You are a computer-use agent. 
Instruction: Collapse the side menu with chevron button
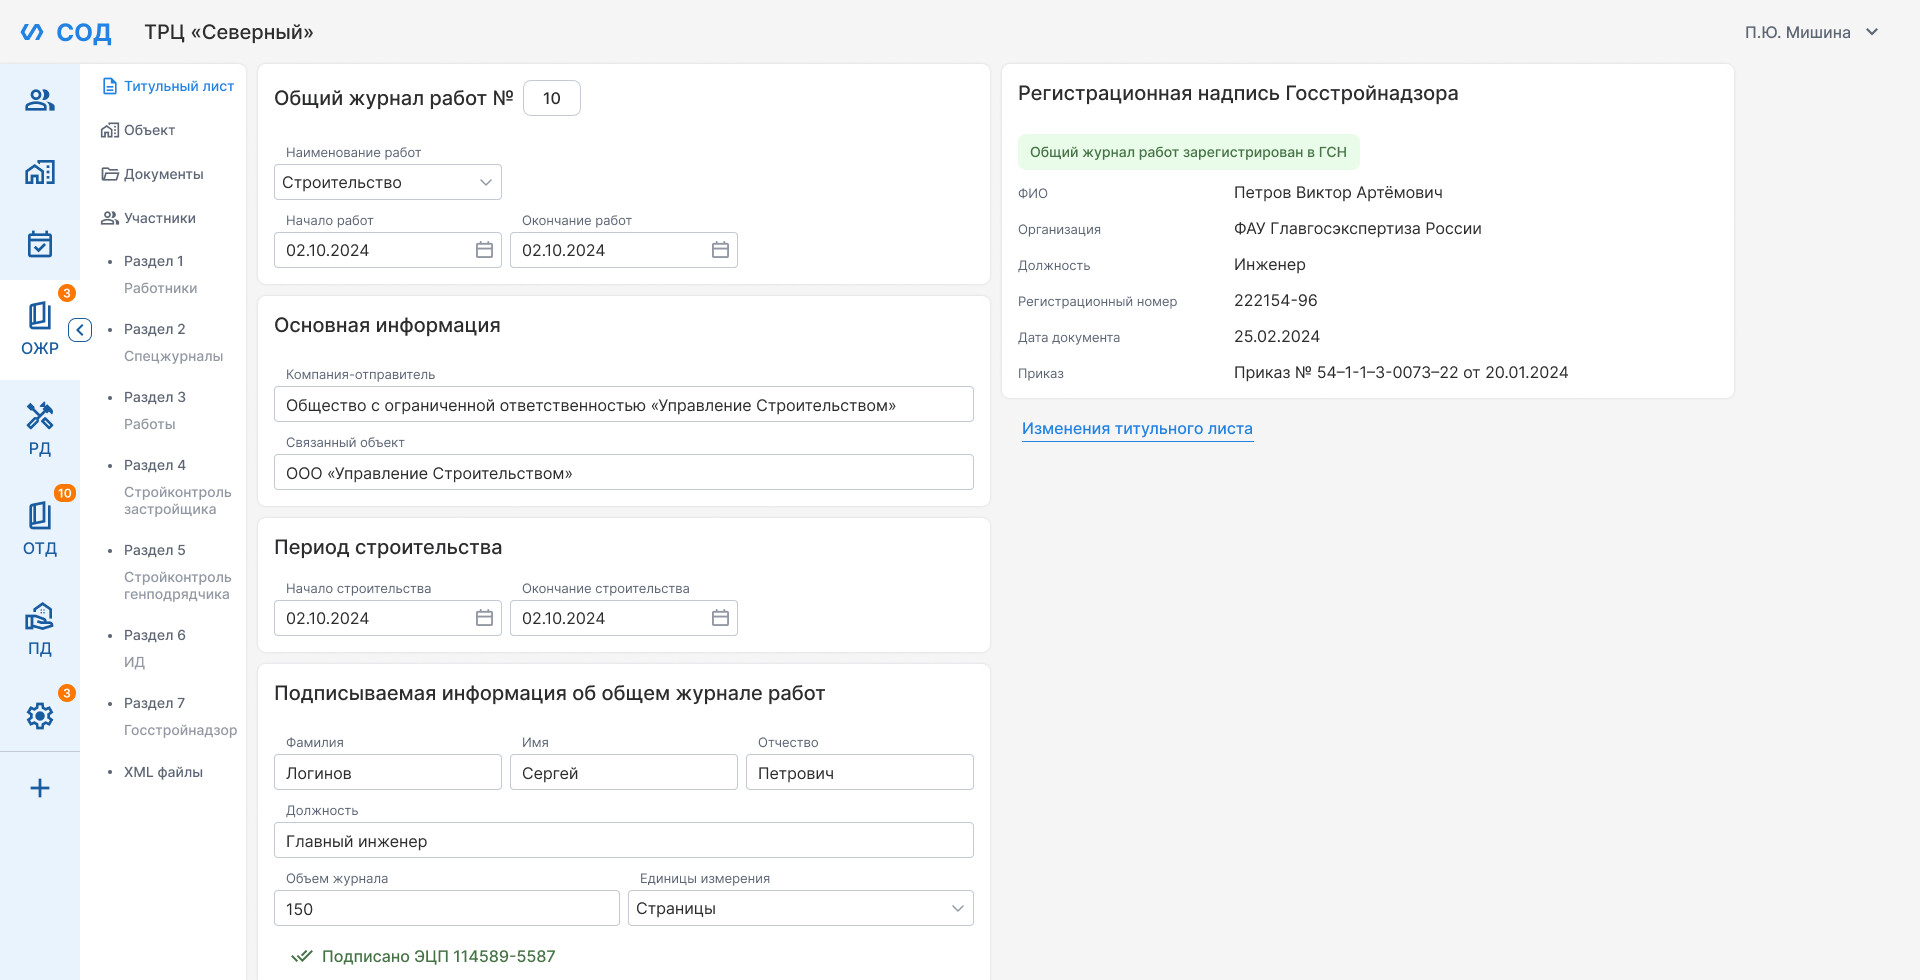pos(80,330)
